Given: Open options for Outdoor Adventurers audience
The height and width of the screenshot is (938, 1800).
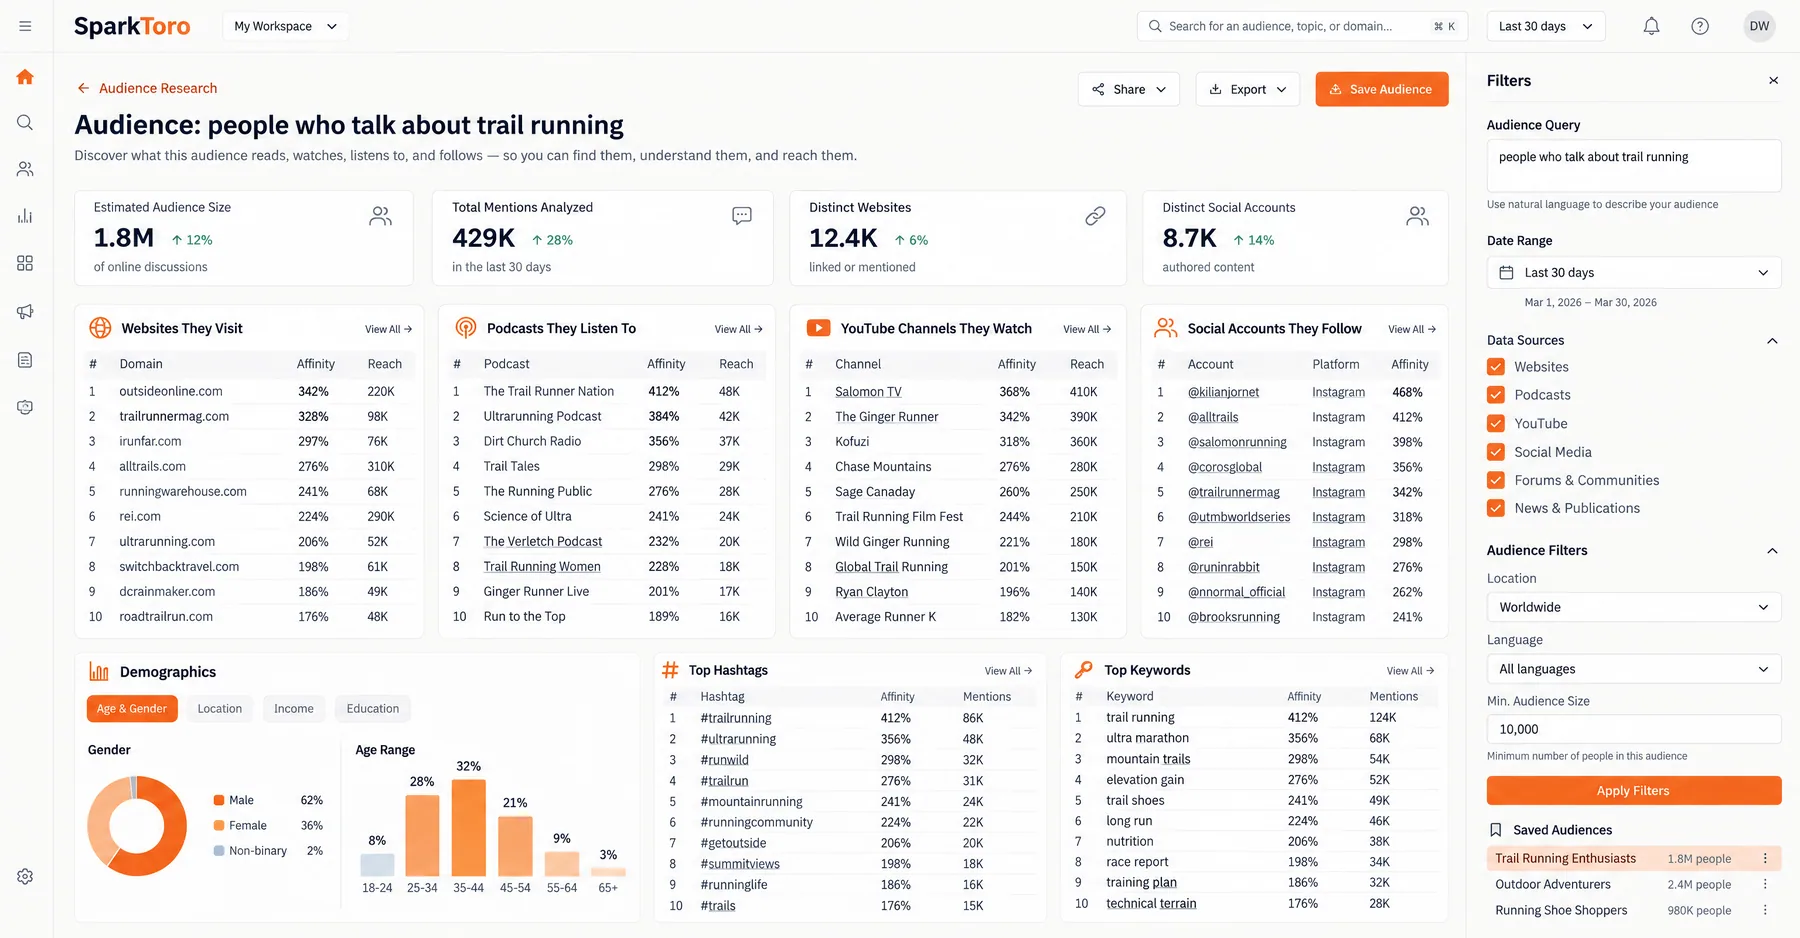Looking at the screenshot, I should coord(1765,884).
